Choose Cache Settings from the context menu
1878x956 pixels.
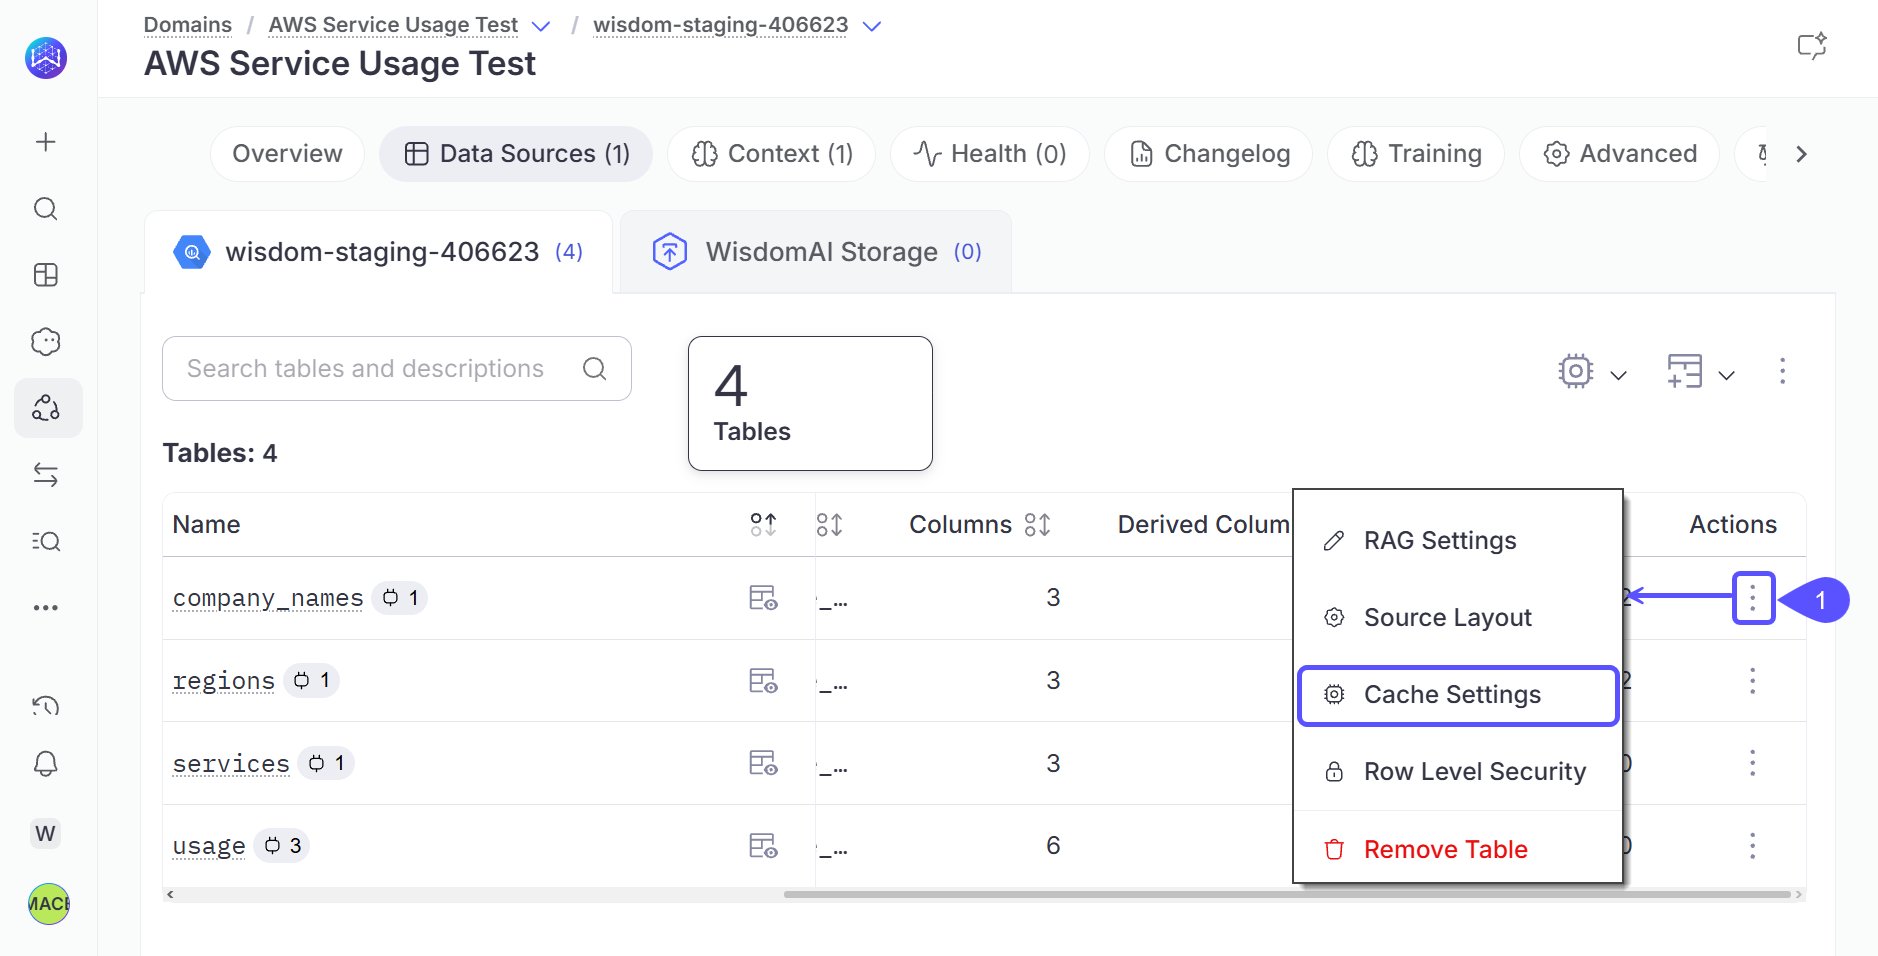1457,695
